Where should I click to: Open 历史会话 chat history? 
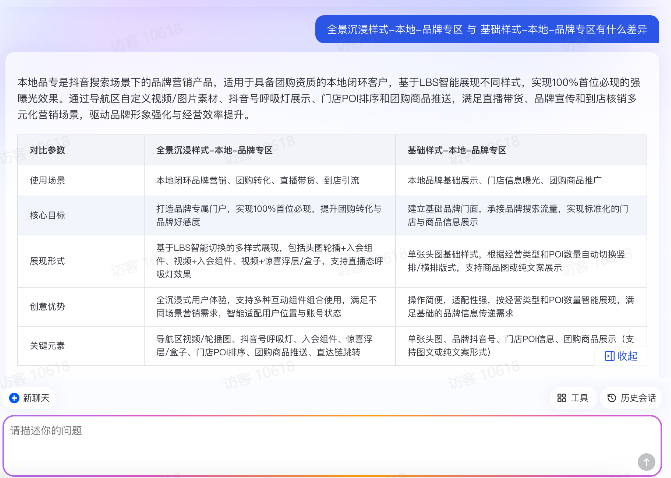pos(631,398)
